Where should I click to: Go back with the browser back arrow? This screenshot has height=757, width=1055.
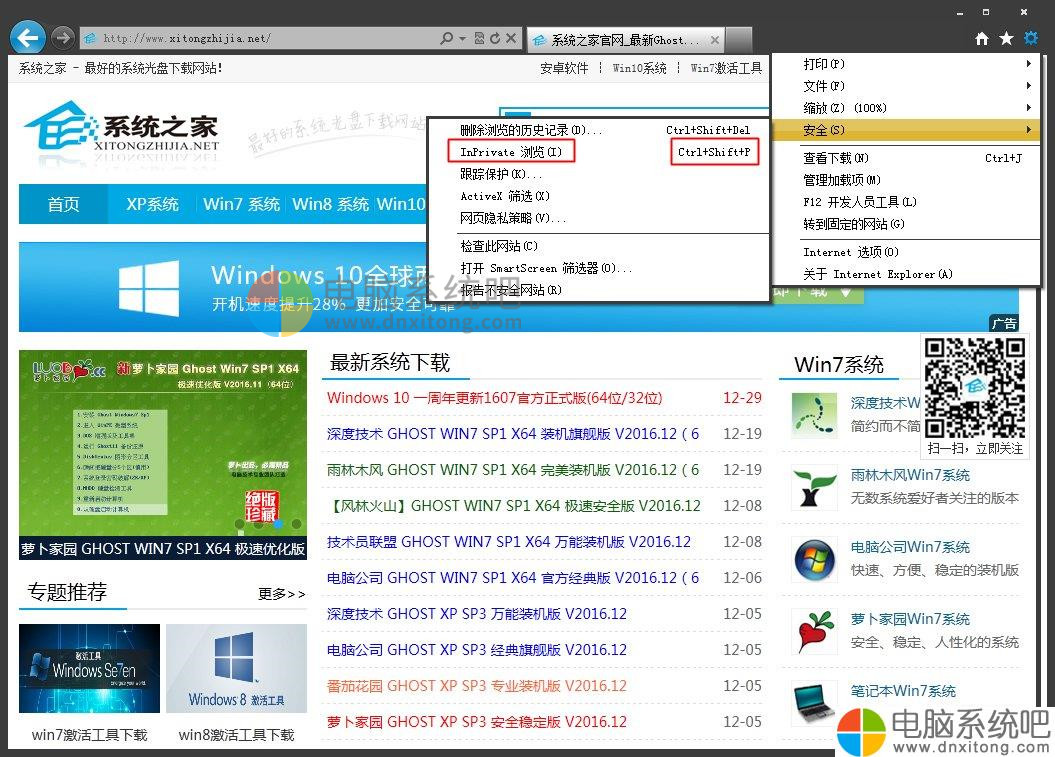point(28,38)
